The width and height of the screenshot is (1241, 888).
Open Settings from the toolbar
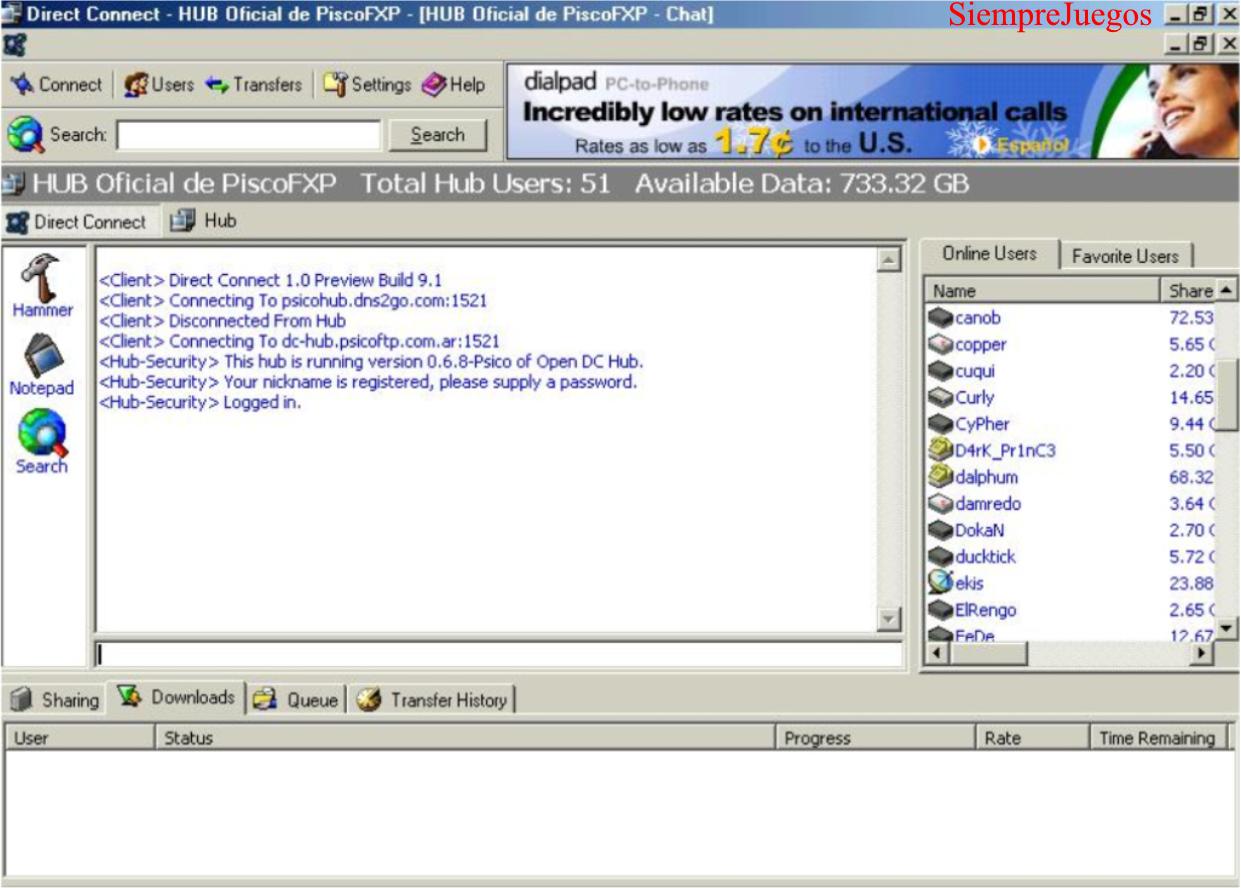click(x=368, y=85)
